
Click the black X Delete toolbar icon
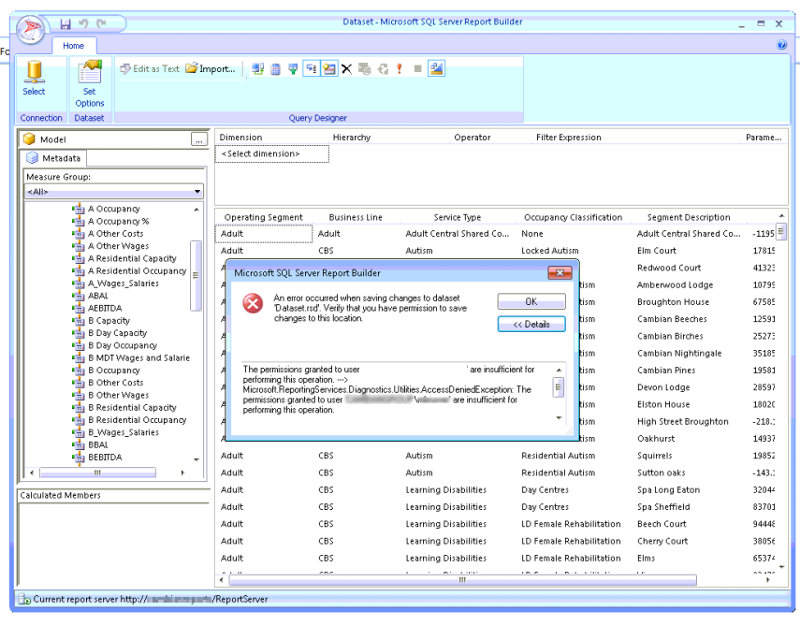[346, 68]
